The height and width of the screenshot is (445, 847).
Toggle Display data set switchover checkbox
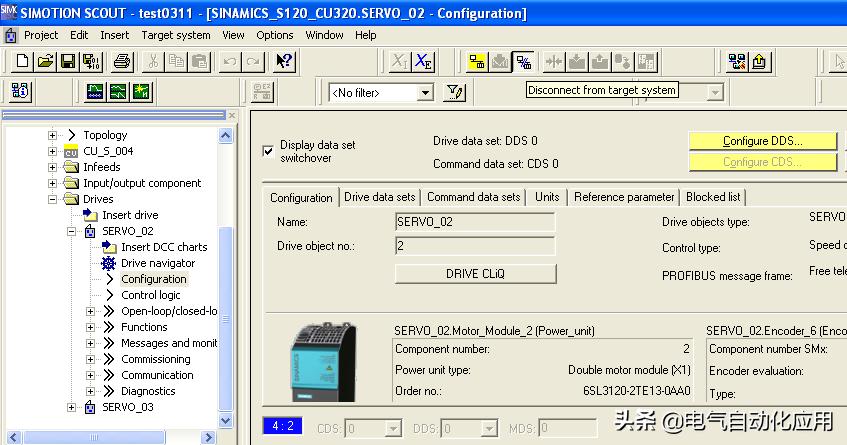pyautogui.click(x=268, y=151)
